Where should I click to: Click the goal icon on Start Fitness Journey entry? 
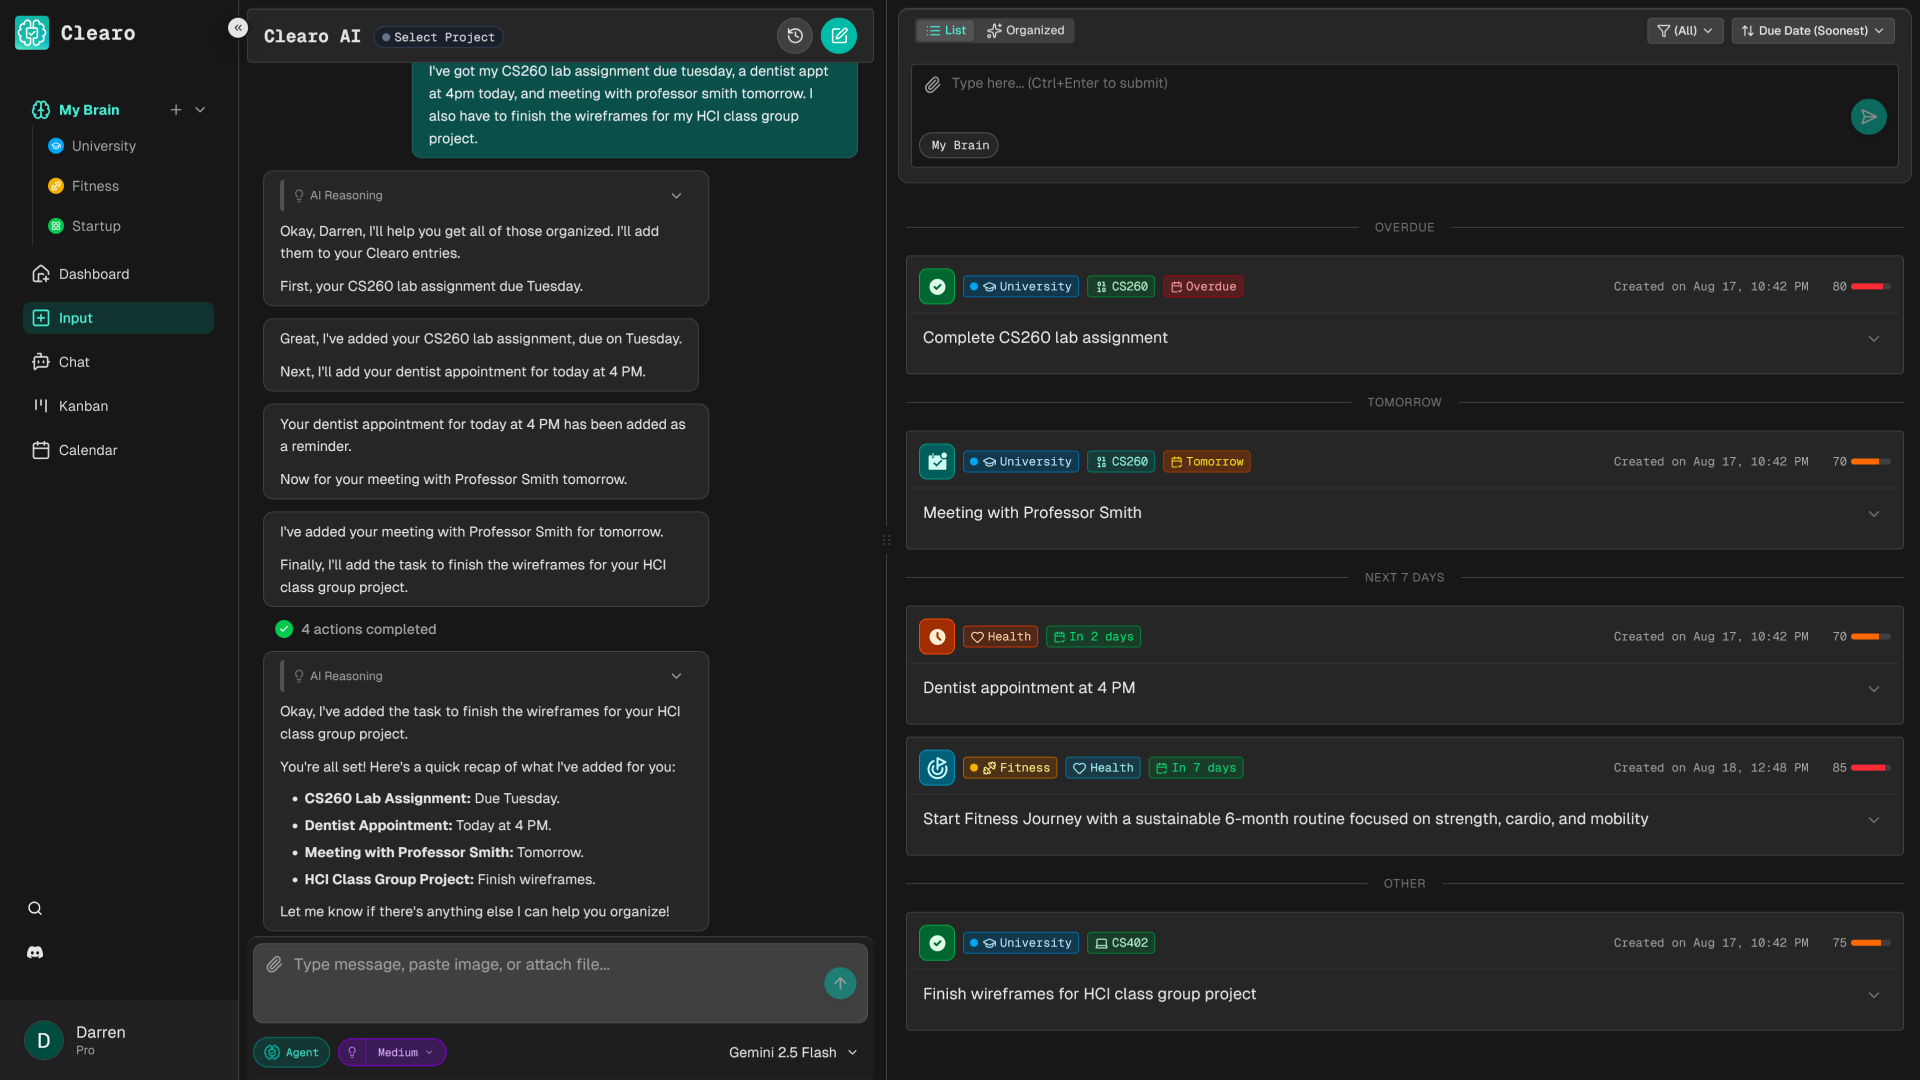click(x=937, y=768)
